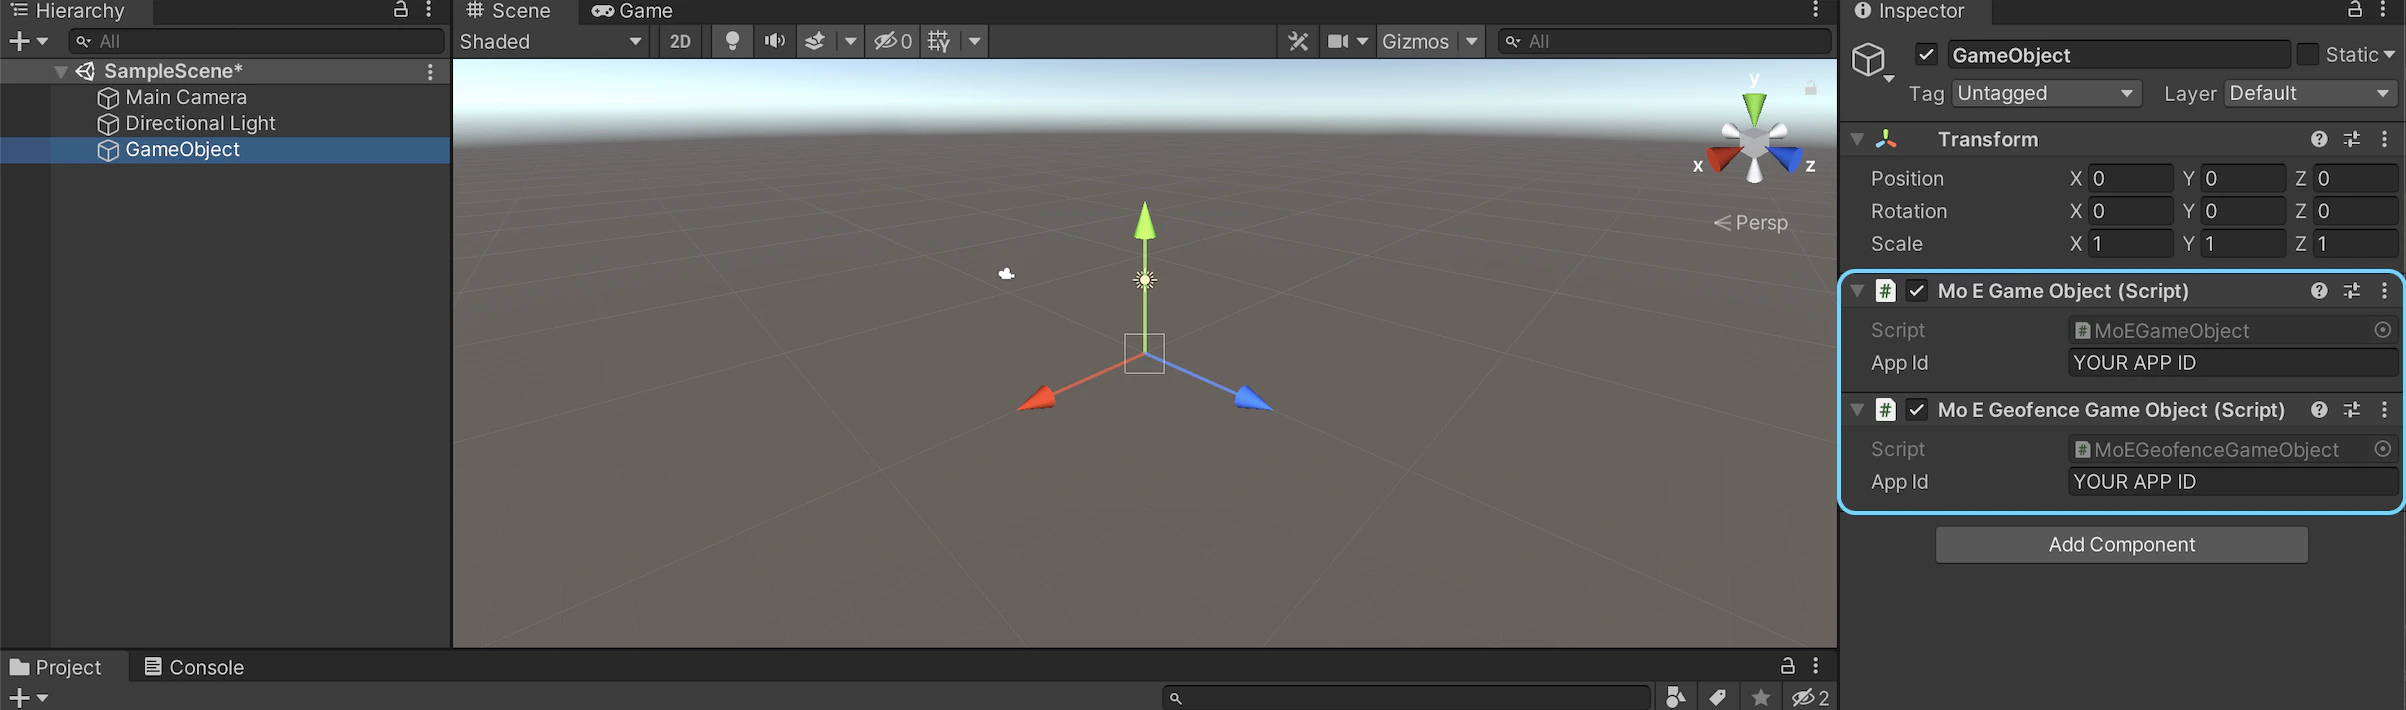Toggle the scene grid icon
The image size is (2406, 710).
939,41
